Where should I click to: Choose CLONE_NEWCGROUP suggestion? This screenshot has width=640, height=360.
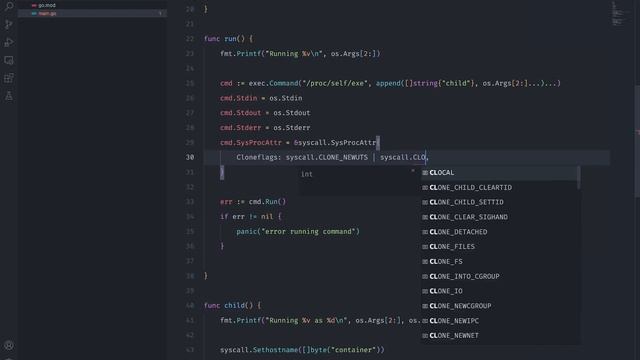coord(499,306)
